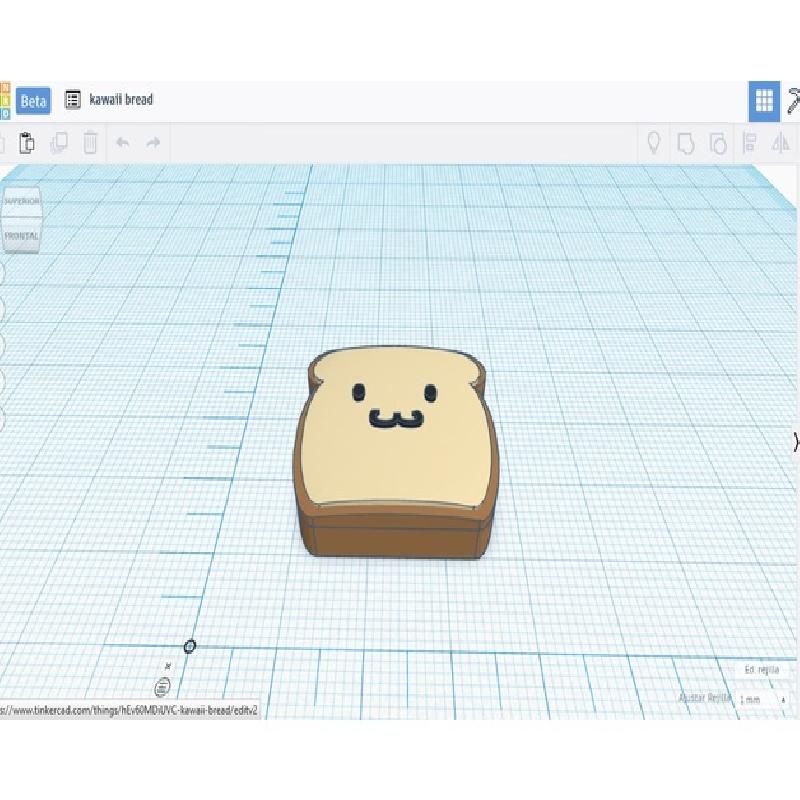Open the Ajustar Rejilla 1 mm dropdown
The image size is (800, 800).
[762, 699]
